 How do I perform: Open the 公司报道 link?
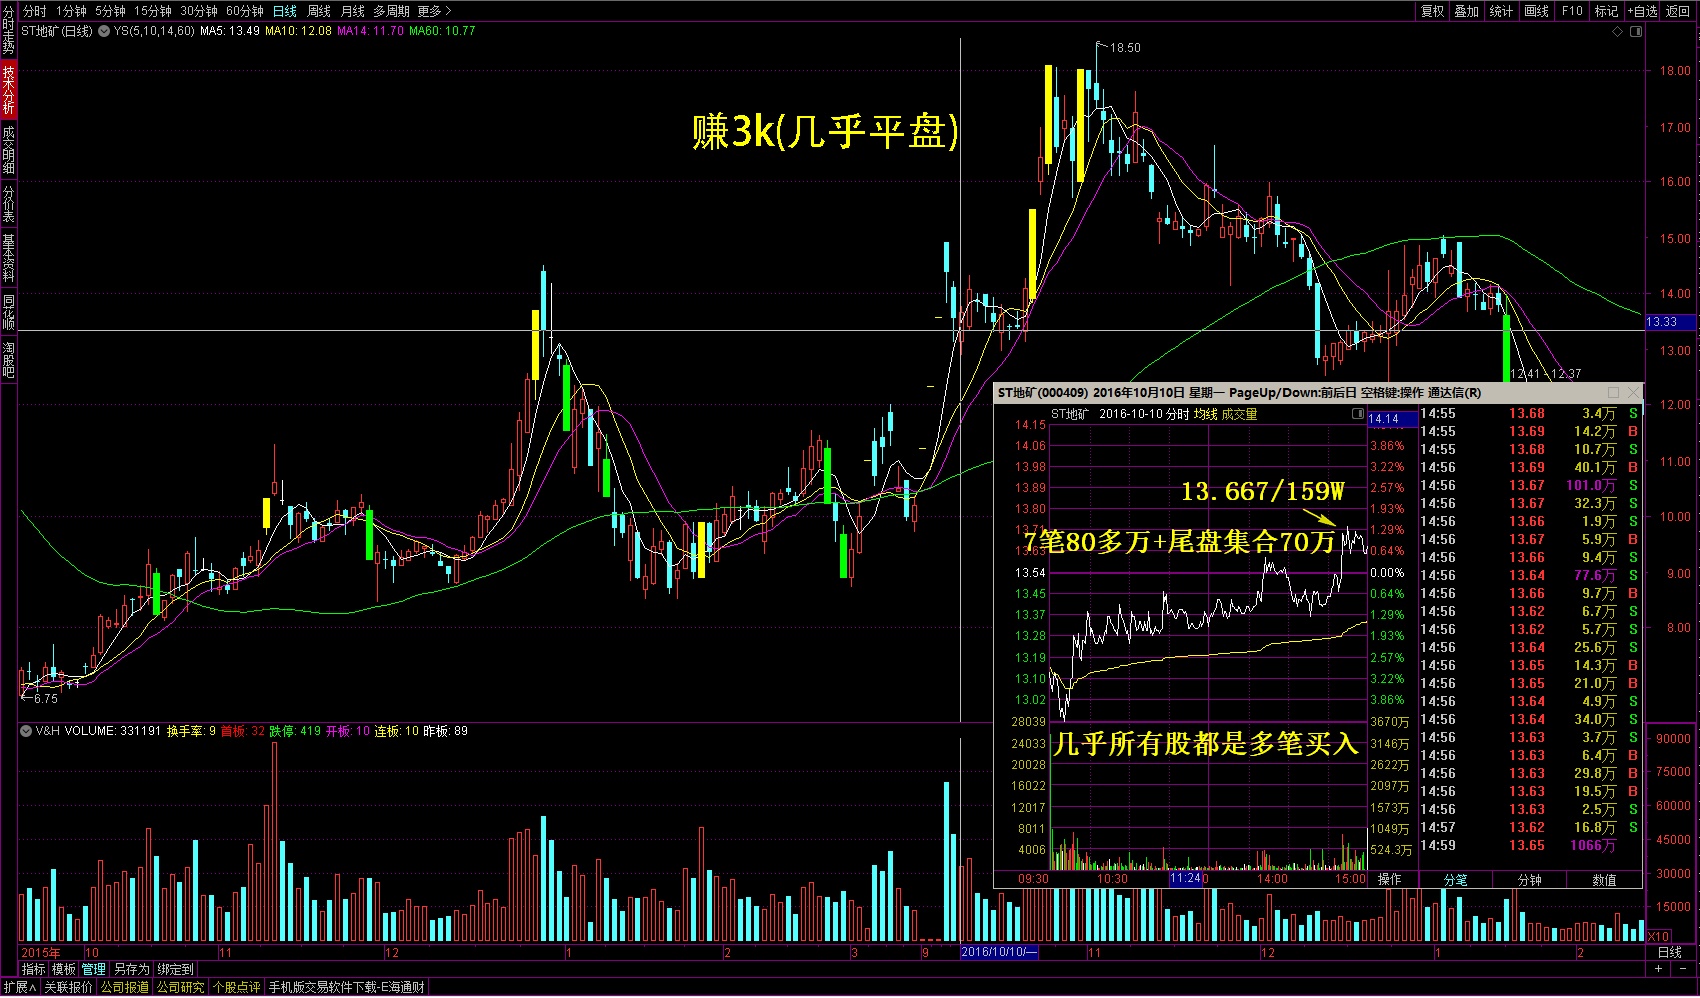(x=124, y=987)
